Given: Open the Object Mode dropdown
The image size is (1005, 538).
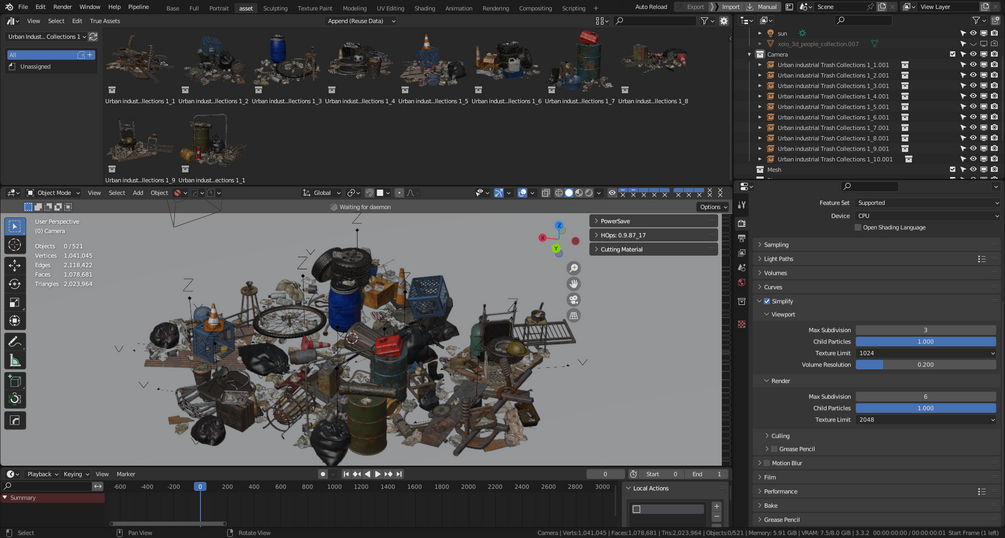Looking at the screenshot, I should 54,192.
